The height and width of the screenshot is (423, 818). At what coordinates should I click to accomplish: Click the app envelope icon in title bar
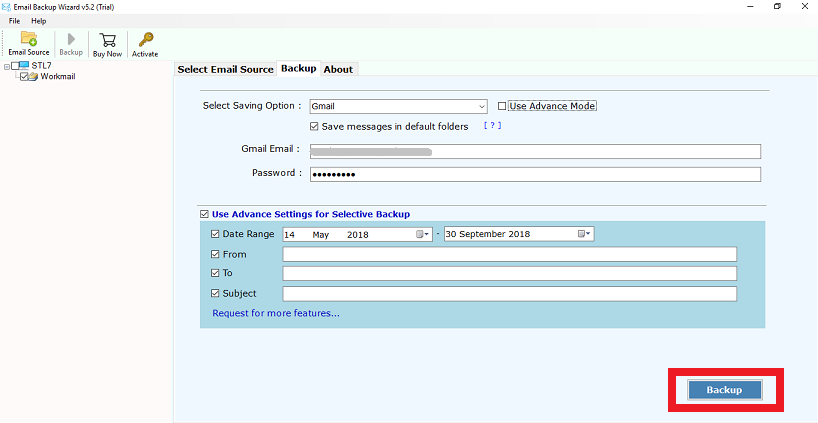click(6, 7)
